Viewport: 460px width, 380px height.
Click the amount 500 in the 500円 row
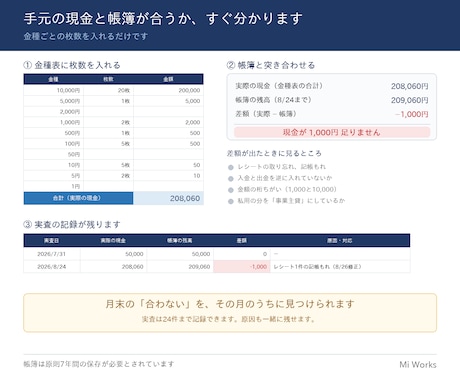168,133
